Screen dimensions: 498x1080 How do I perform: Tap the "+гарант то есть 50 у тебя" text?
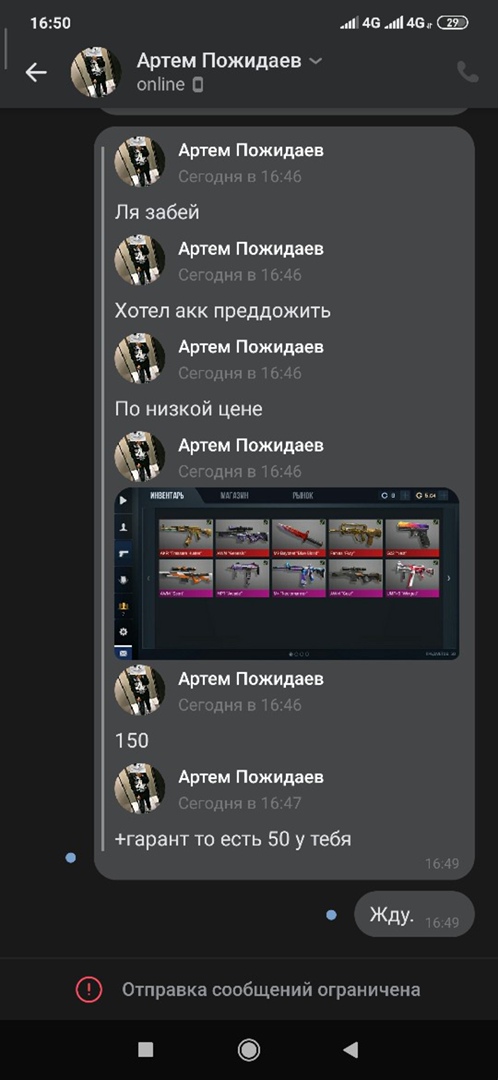click(234, 840)
